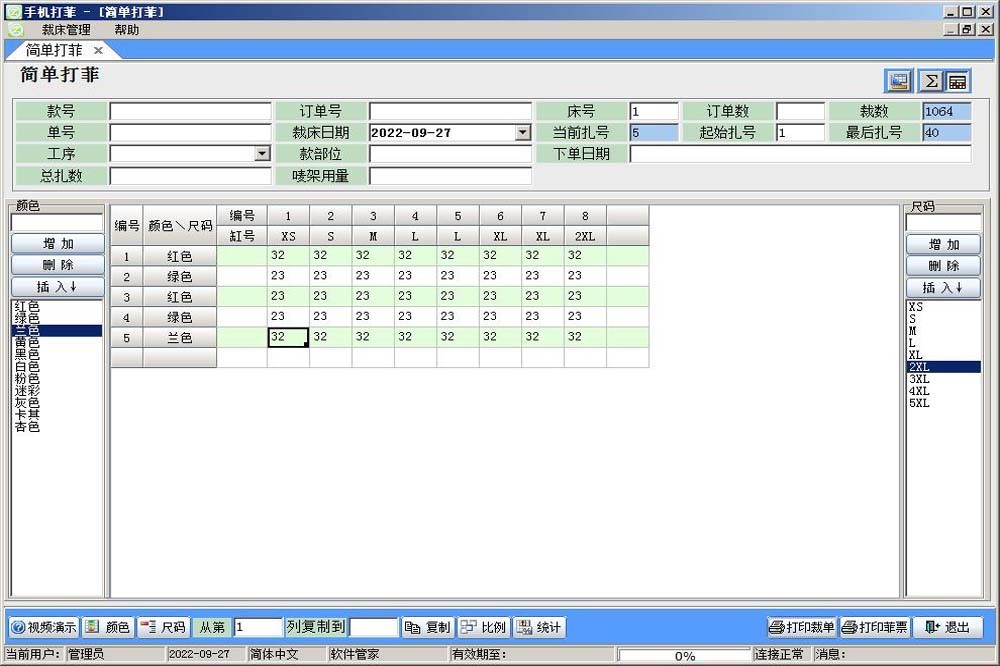Select 黄色 in the color list
Viewport: 1000px width, 666px height.
[27, 342]
